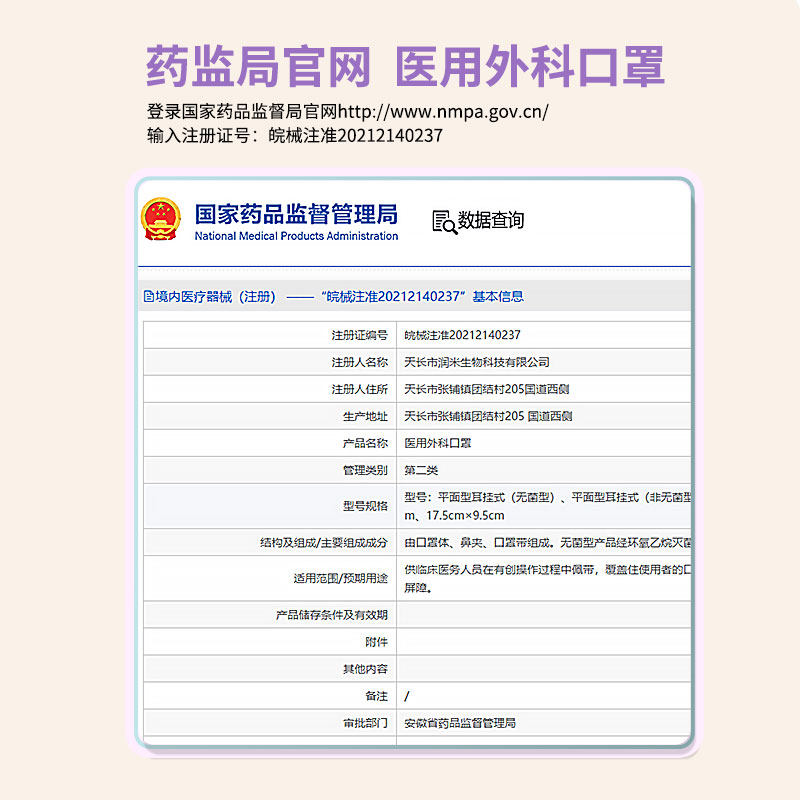
Task: Select the value 第二类
Action: coord(421,470)
